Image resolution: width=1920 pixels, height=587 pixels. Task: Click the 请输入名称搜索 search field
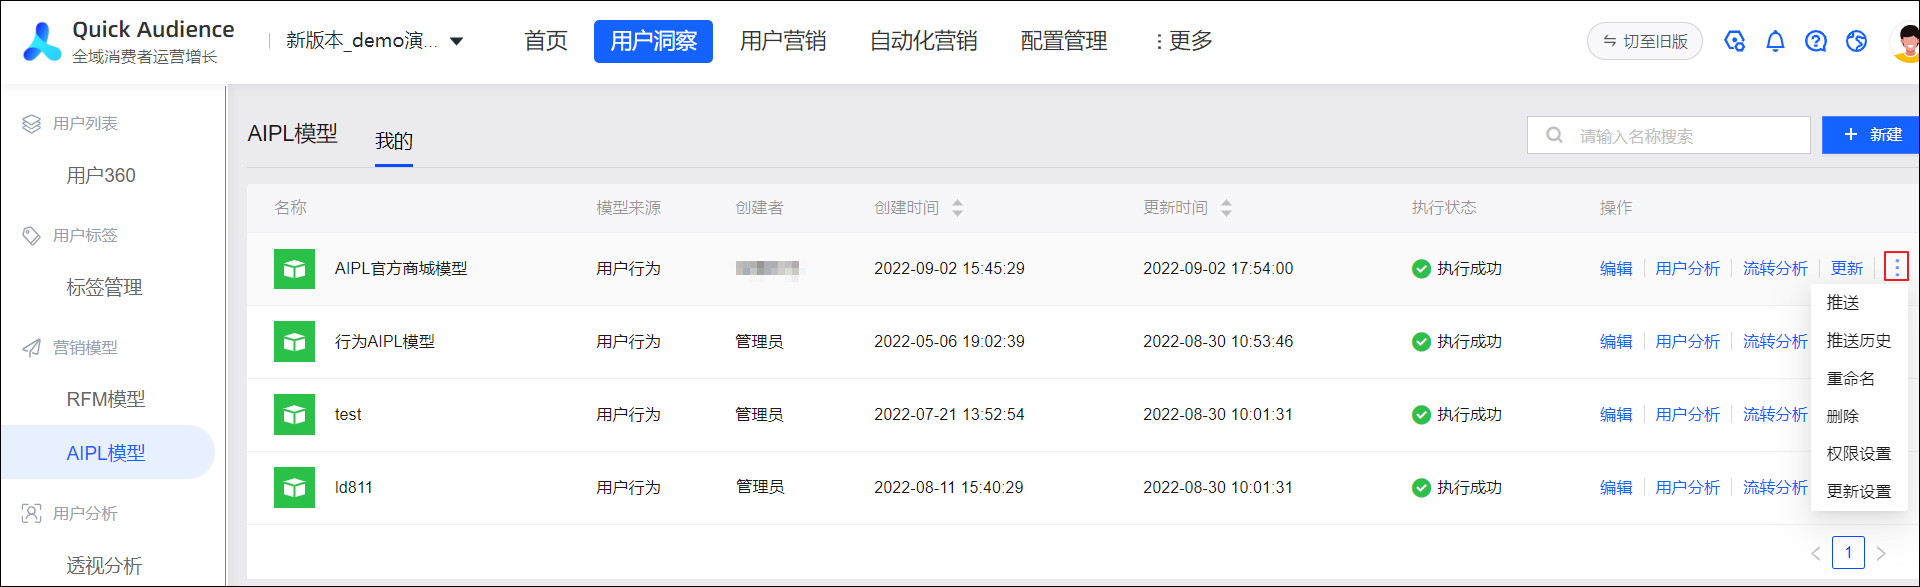click(x=1668, y=135)
